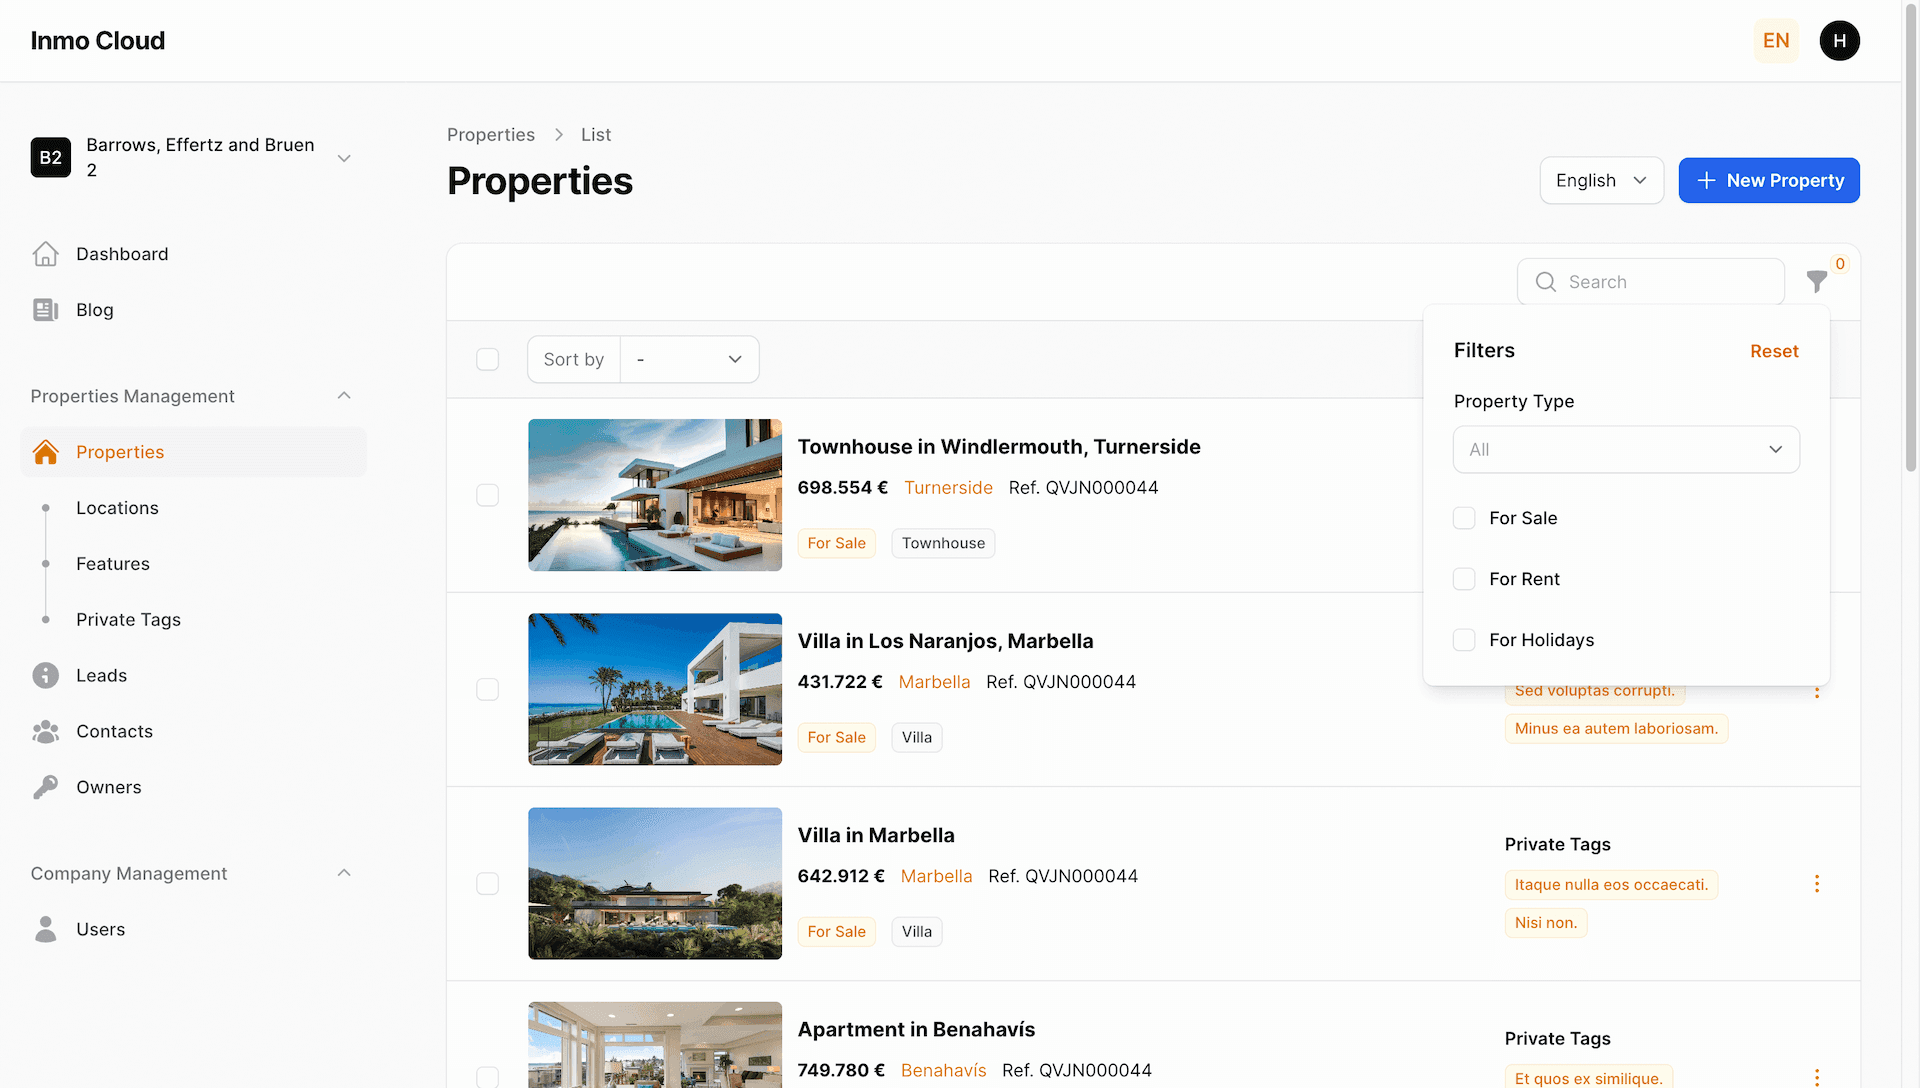Enable the For Rent filter checkbox
This screenshot has width=1920, height=1088.
[x=1464, y=579]
